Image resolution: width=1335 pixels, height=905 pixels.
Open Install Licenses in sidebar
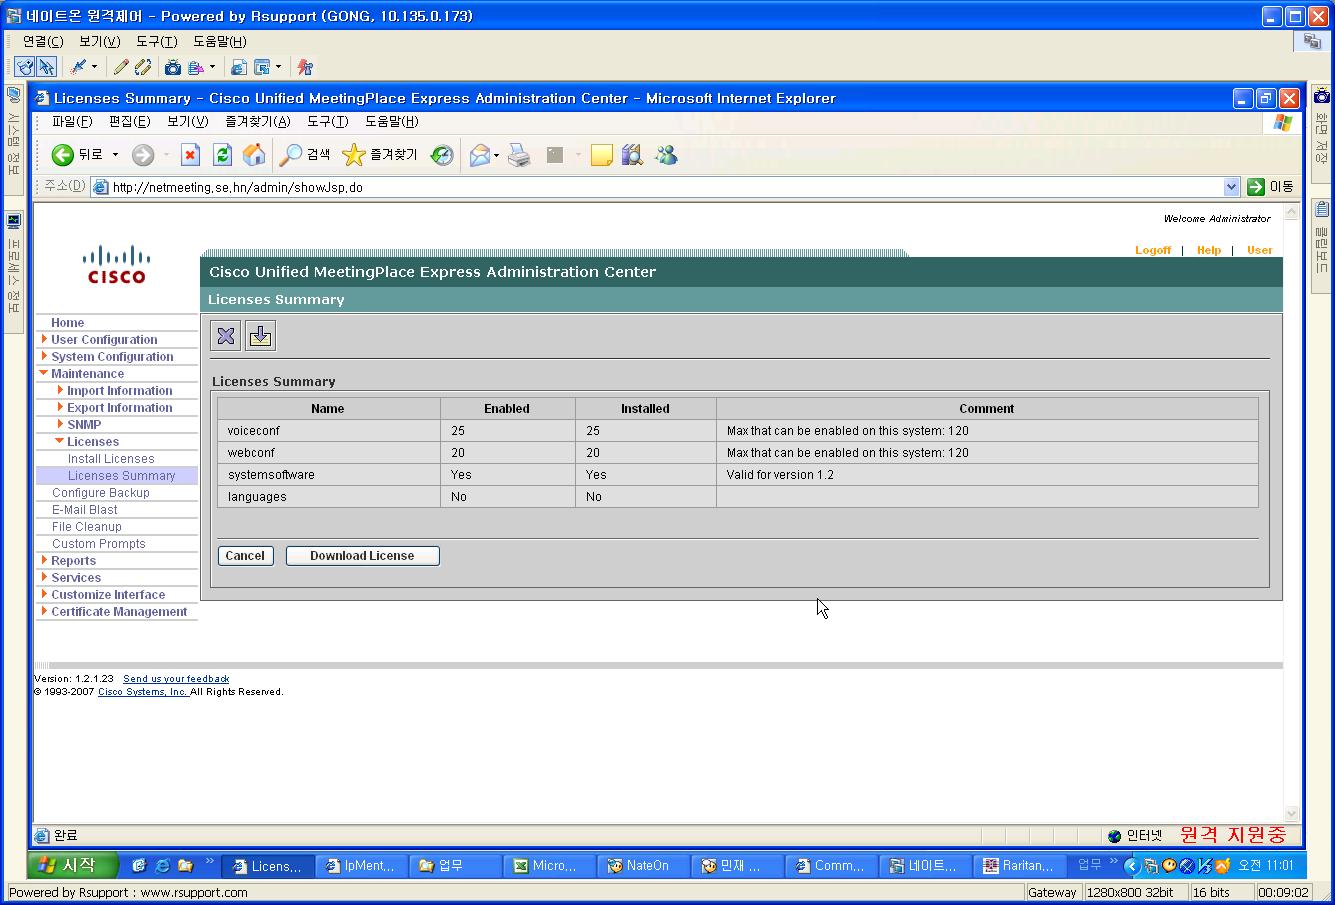[111, 459]
